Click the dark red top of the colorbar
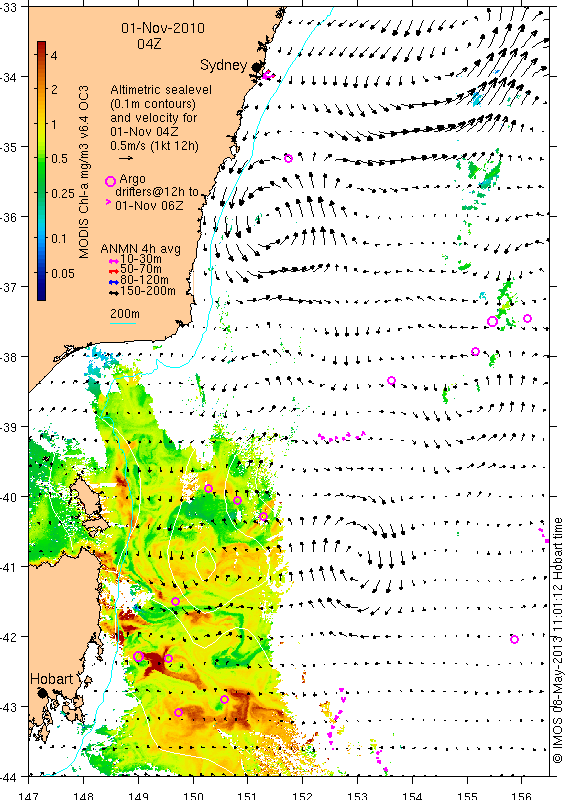Viewport: 570px width, 800px height. tap(42, 46)
